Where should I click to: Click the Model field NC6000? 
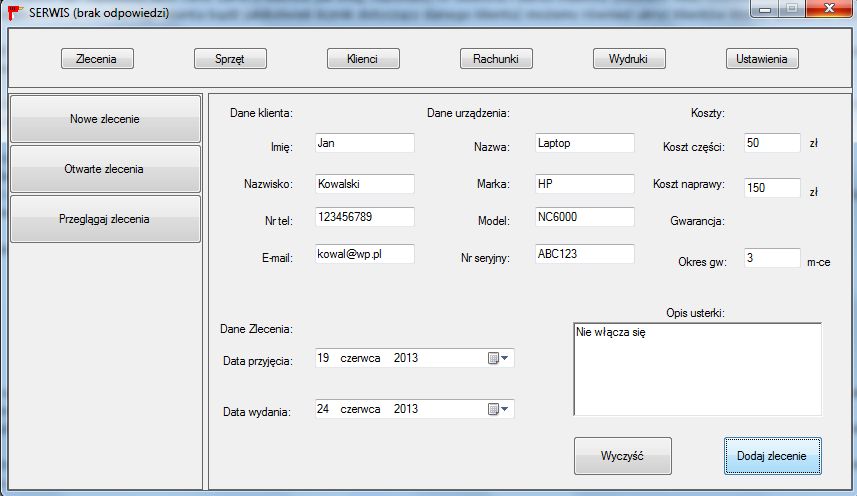pyautogui.click(x=585, y=217)
